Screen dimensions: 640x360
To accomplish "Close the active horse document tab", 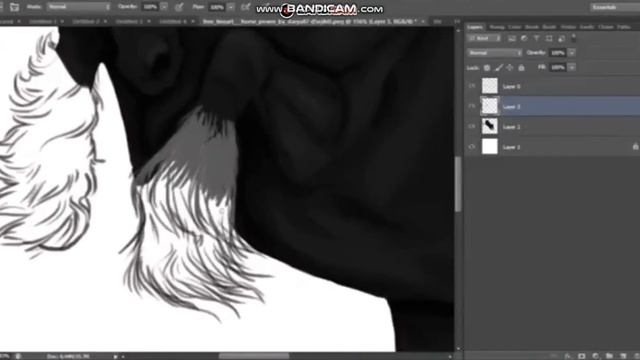I will point(423,21).
